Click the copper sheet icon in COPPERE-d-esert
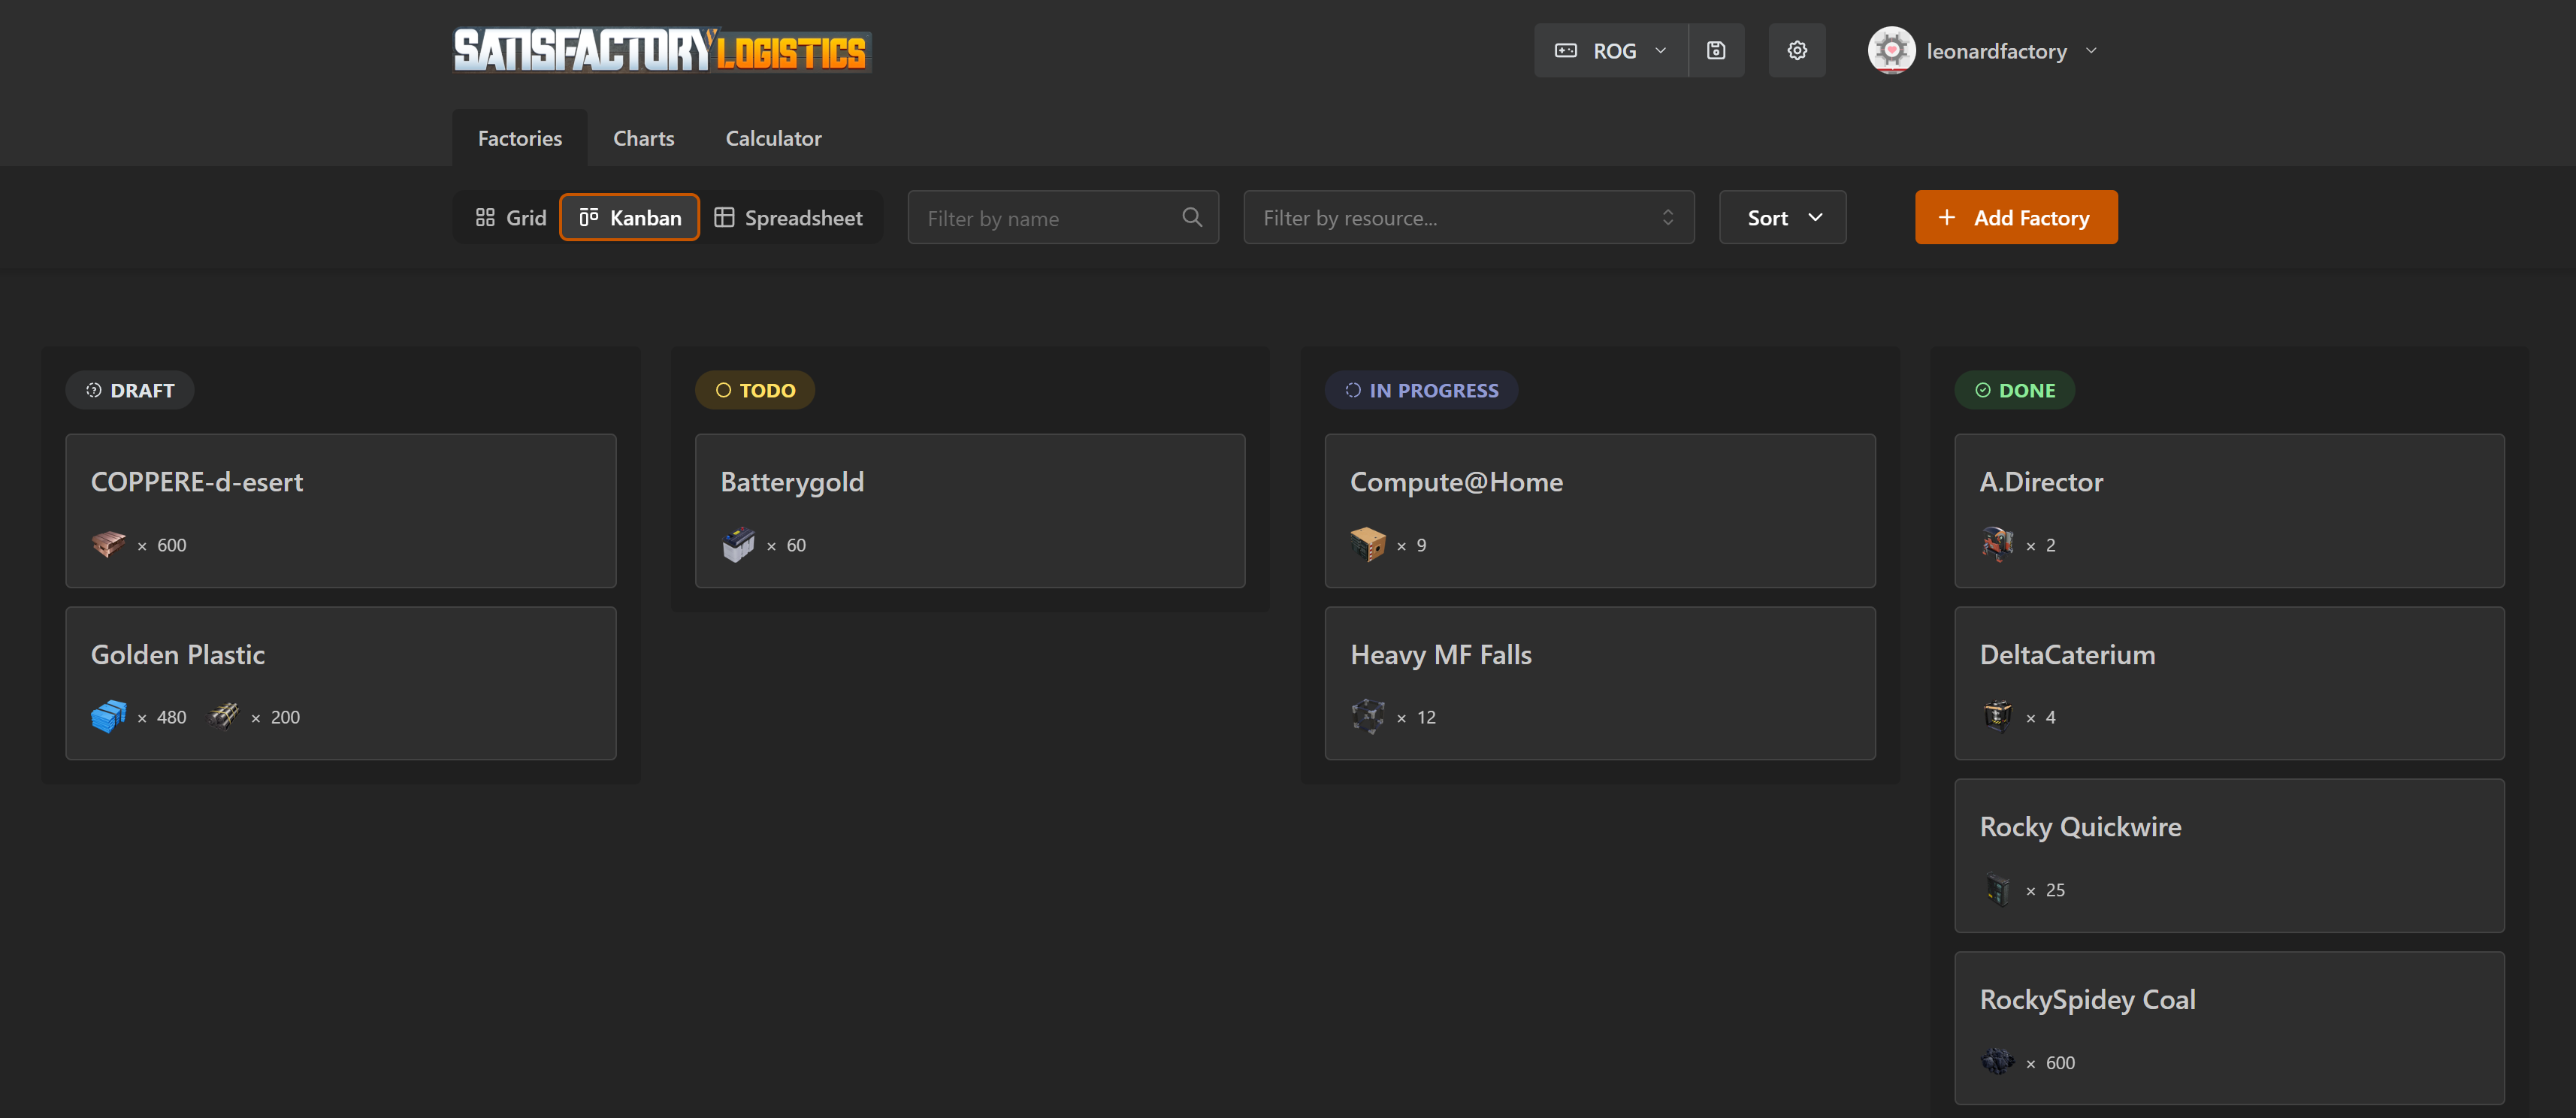 coord(108,544)
